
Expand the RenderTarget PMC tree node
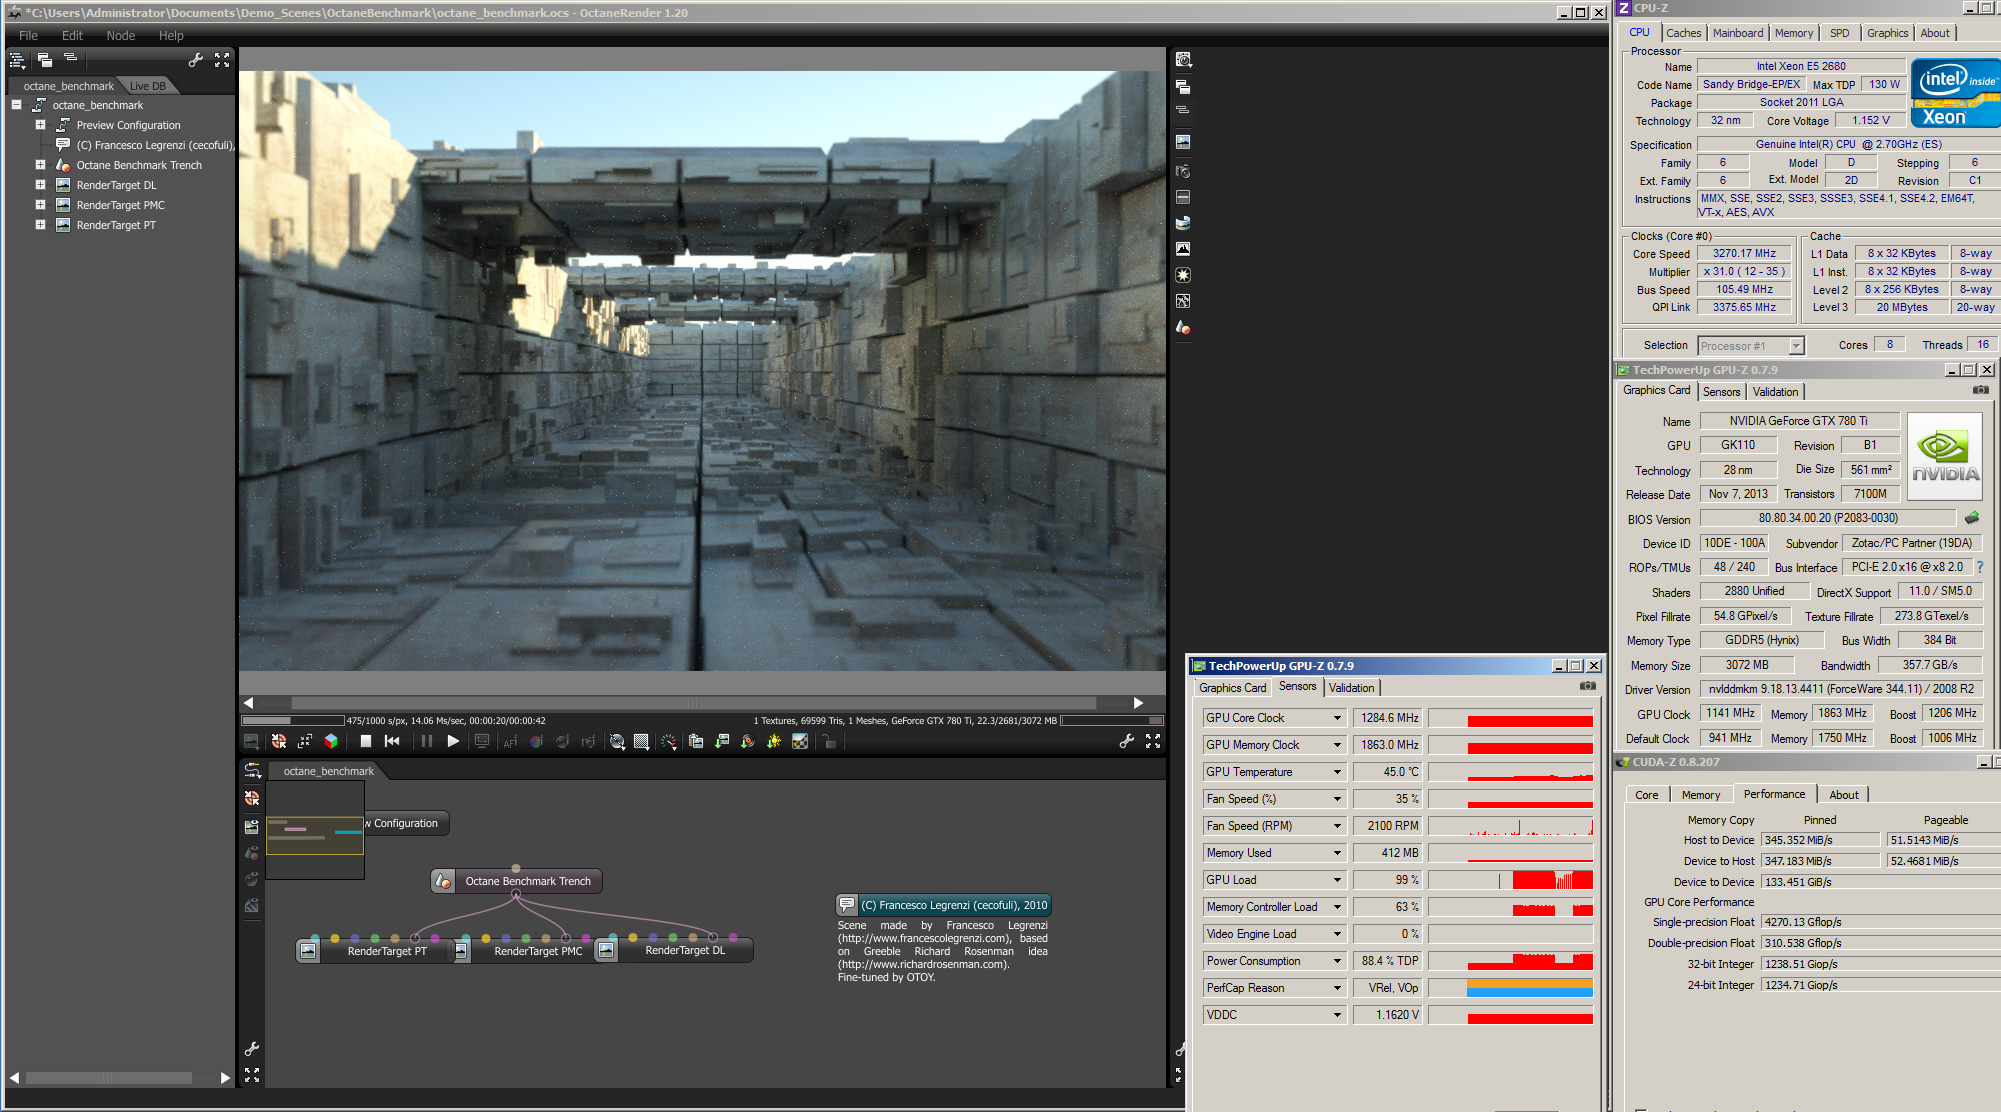40,205
